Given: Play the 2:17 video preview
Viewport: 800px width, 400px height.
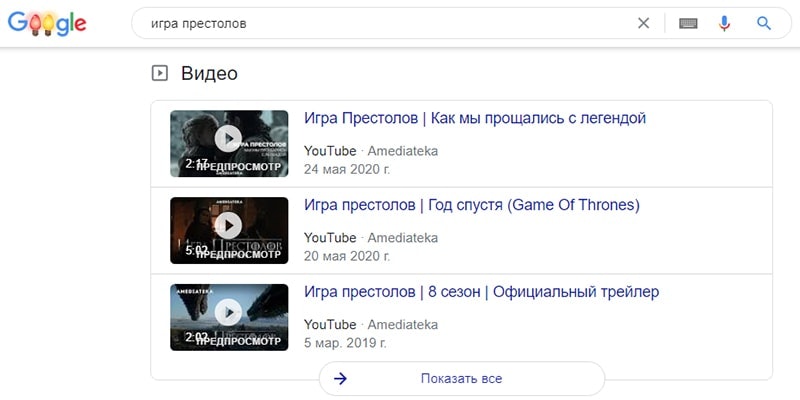Looking at the screenshot, I should 229,144.
